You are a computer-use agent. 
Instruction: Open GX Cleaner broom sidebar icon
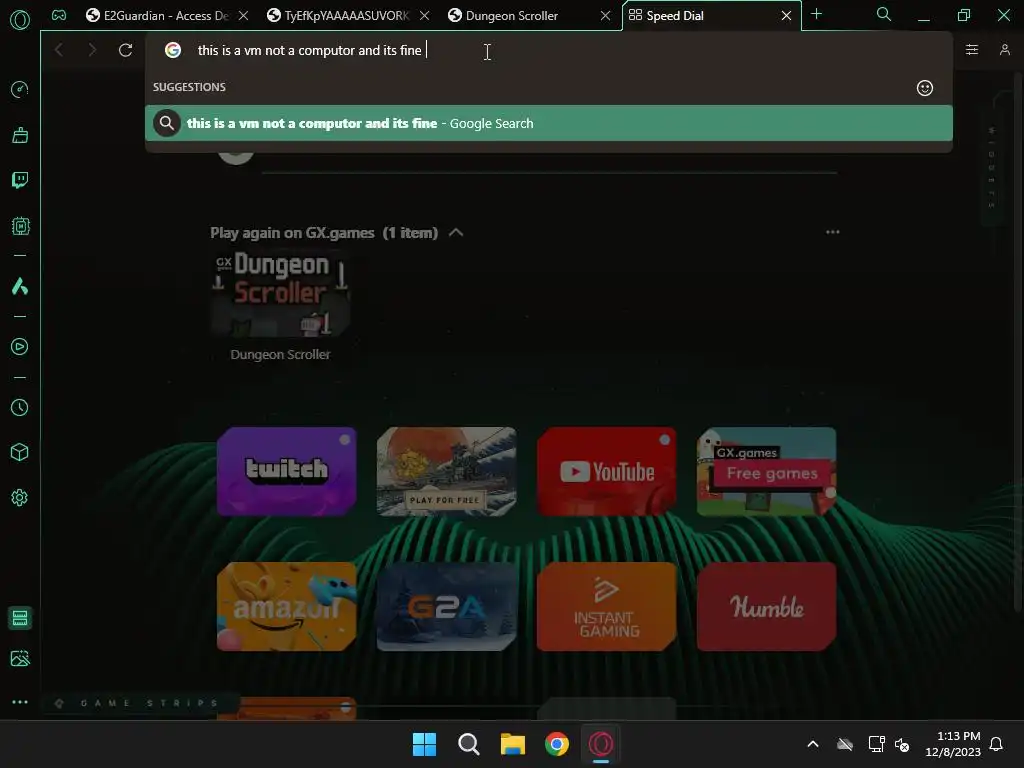click(20, 135)
